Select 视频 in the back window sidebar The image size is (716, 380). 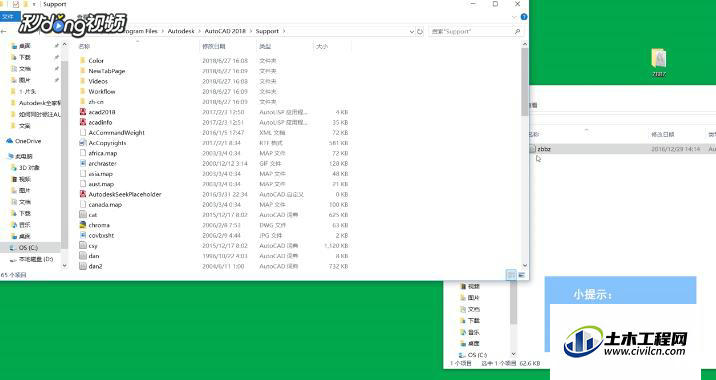[x=470, y=286]
